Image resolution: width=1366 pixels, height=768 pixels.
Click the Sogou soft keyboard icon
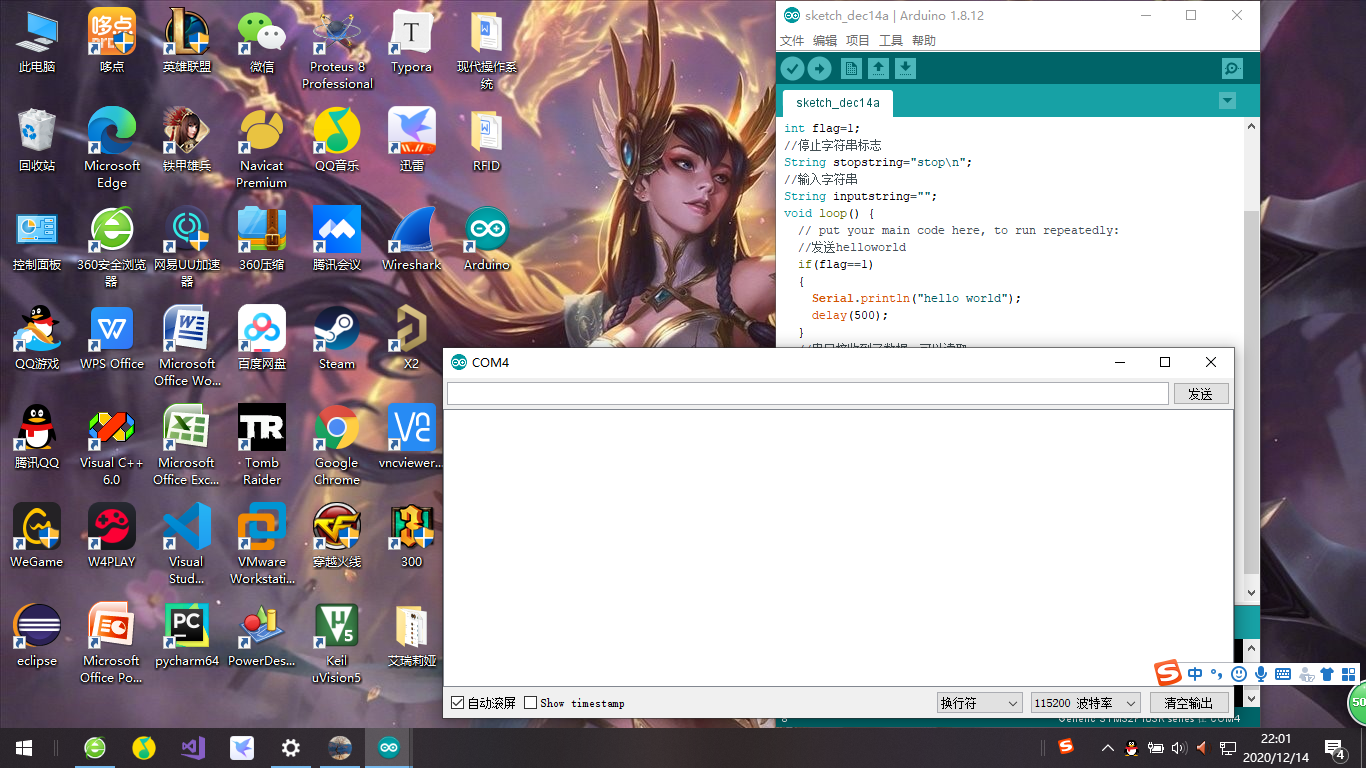pyautogui.click(x=1283, y=674)
